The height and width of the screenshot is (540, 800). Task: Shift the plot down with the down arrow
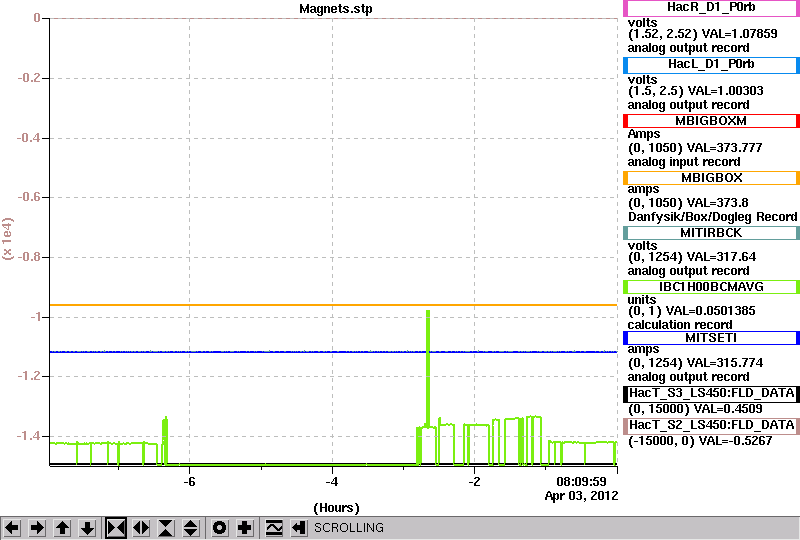88,528
